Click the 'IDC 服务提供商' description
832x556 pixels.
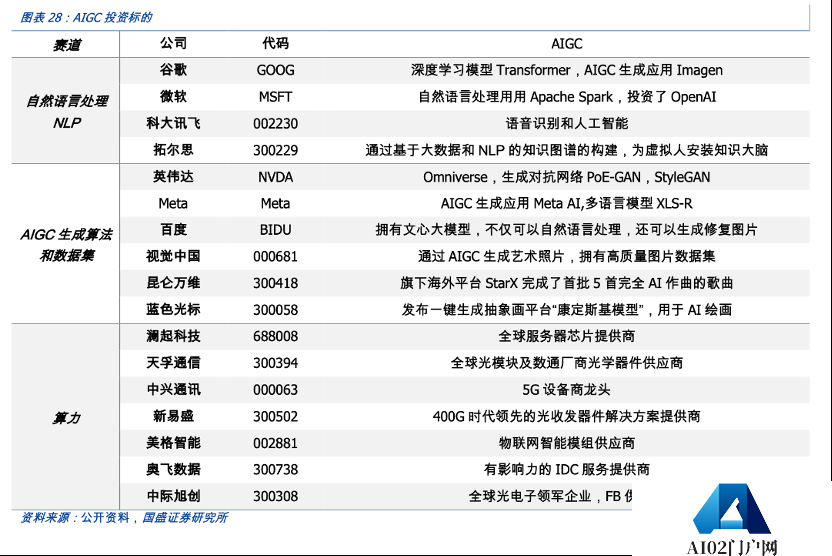point(566,470)
